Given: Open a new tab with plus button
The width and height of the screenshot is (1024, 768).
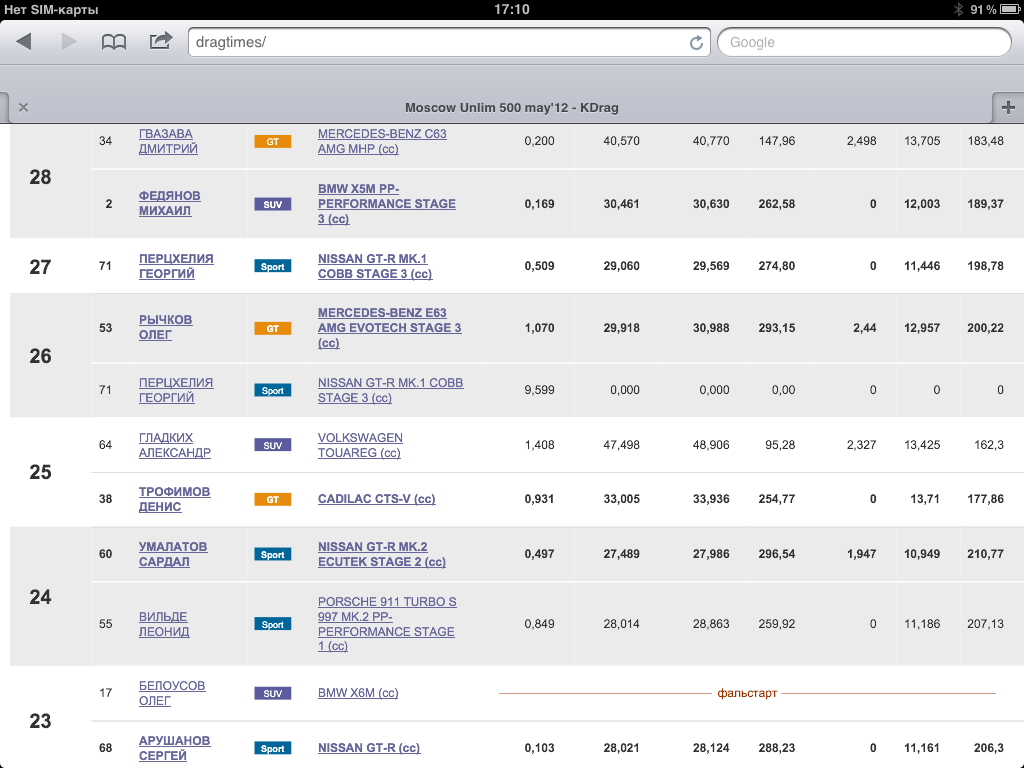Looking at the screenshot, I should 1008,107.
